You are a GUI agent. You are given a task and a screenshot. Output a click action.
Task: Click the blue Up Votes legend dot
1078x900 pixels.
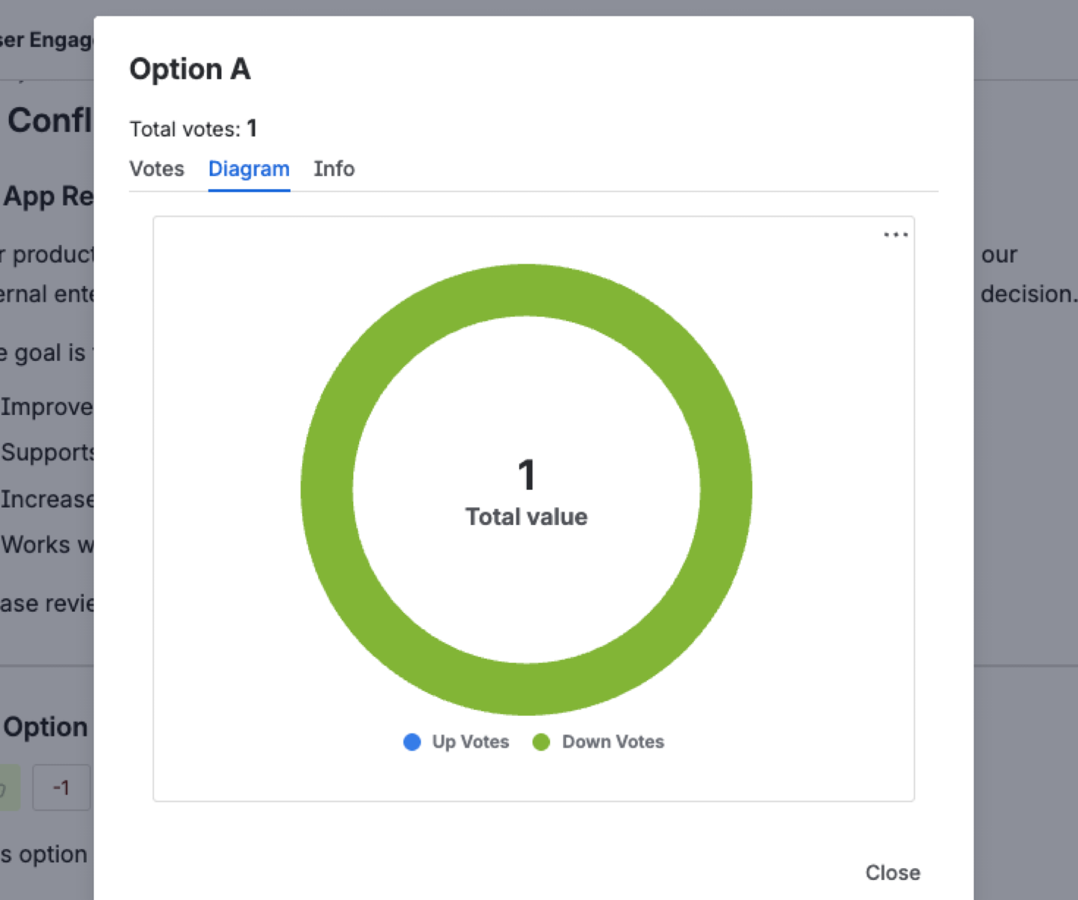pyautogui.click(x=412, y=742)
